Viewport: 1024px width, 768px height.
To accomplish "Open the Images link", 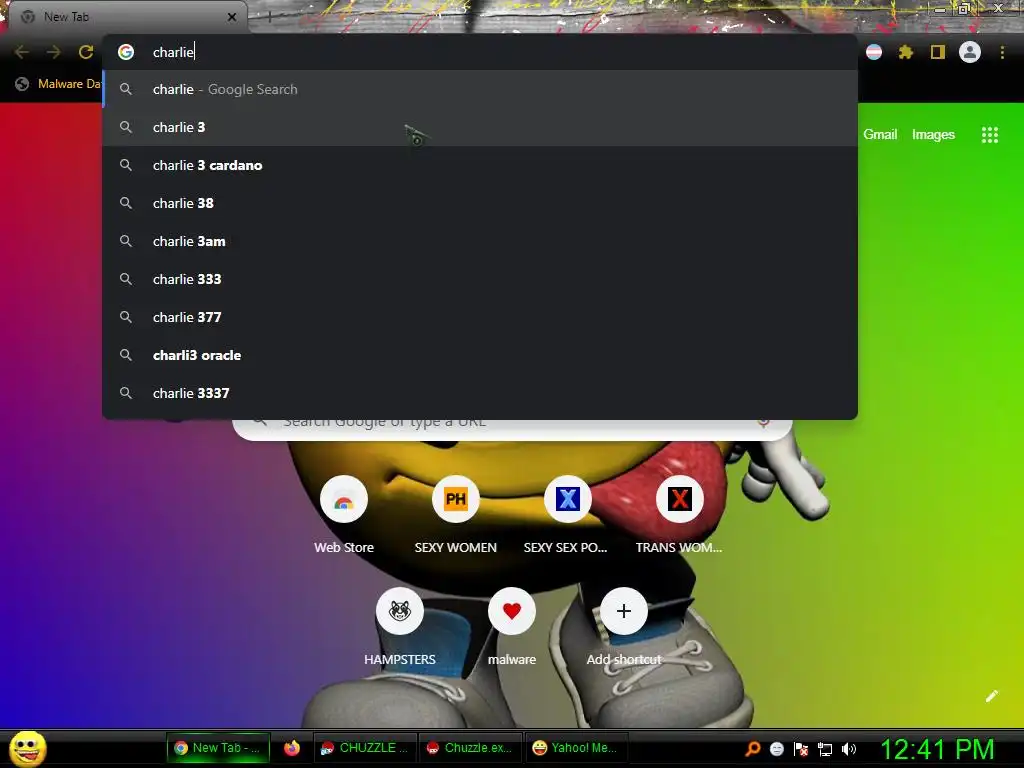I will pyautogui.click(x=933, y=135).
